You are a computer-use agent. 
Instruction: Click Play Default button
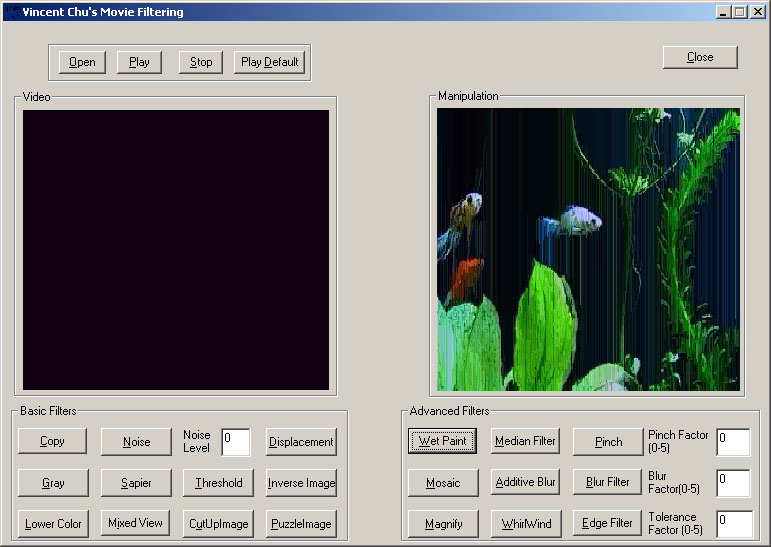[x=269, y=62]
